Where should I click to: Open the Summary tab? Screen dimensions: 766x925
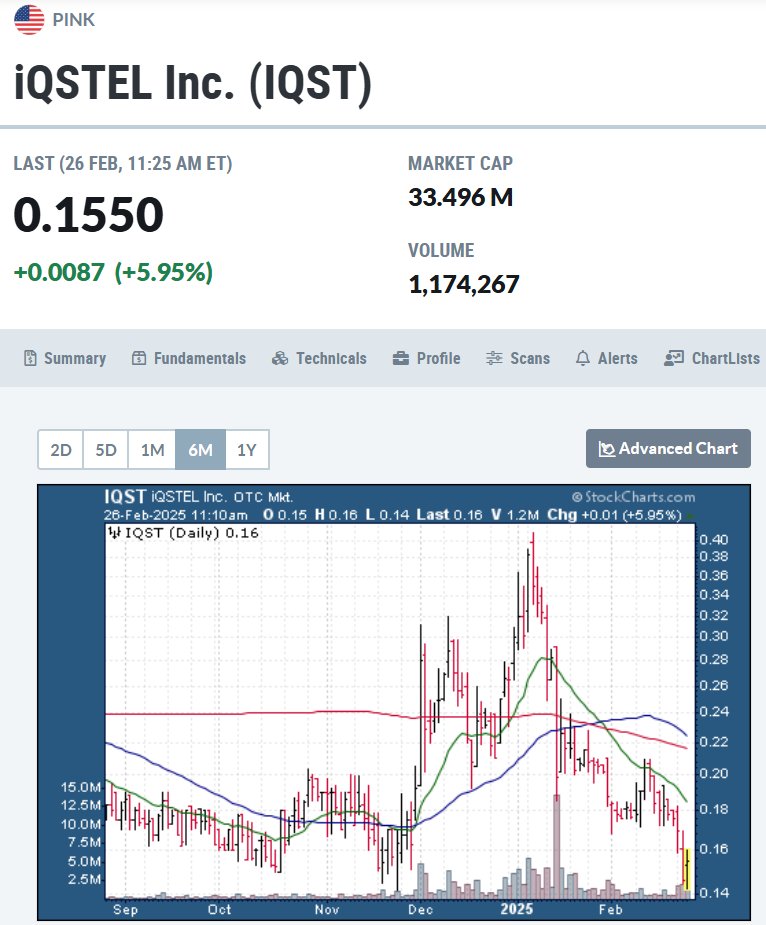click(64, 358)
